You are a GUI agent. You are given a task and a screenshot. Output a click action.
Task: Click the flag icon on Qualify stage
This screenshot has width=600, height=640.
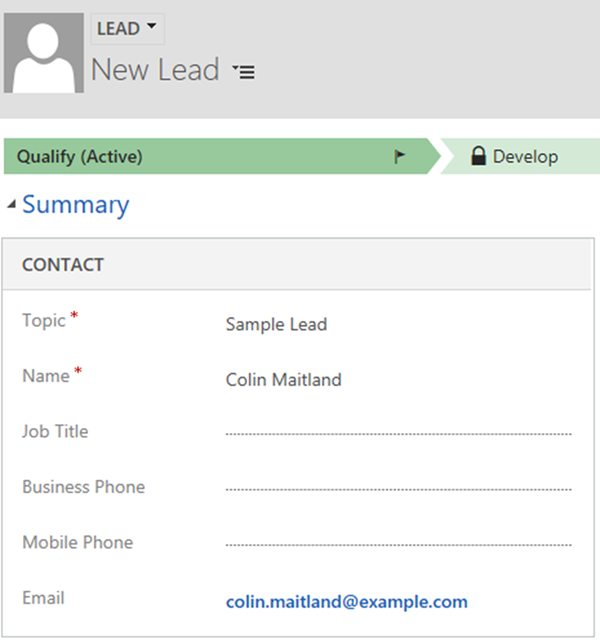pyautogui.click(x=400, y=157)
